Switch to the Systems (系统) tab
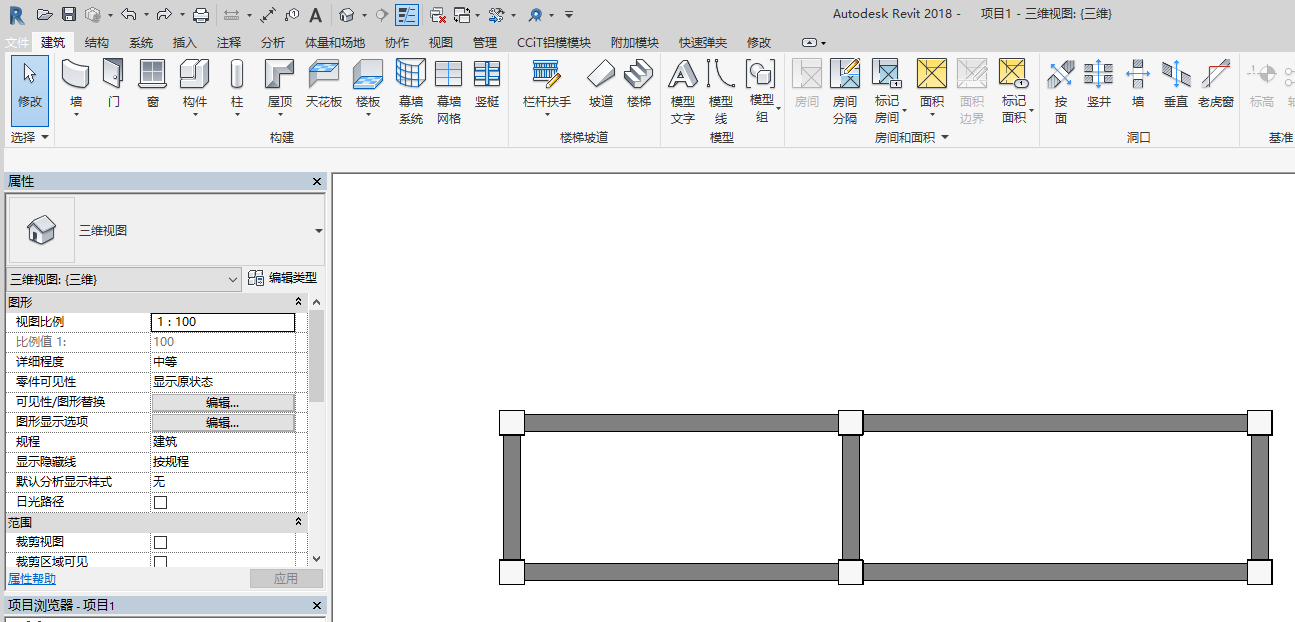Screen dimensions: 1295x622 (x=141, y=43)
